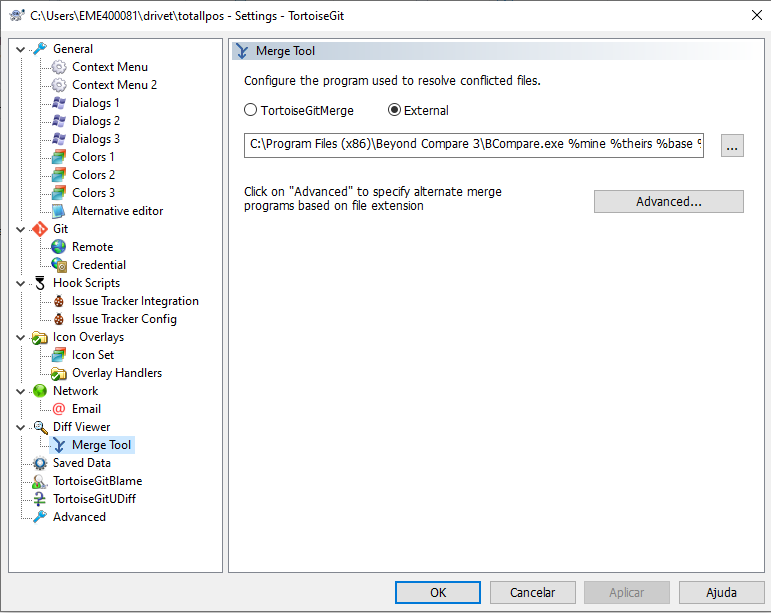
Task: Click the Remote globe icon
Action: 59,247
